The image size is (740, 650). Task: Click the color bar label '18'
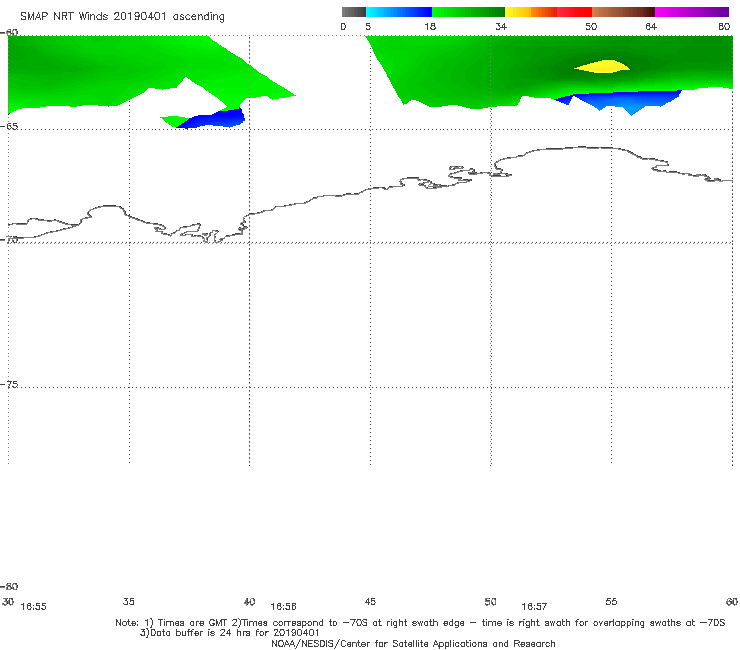430,26
